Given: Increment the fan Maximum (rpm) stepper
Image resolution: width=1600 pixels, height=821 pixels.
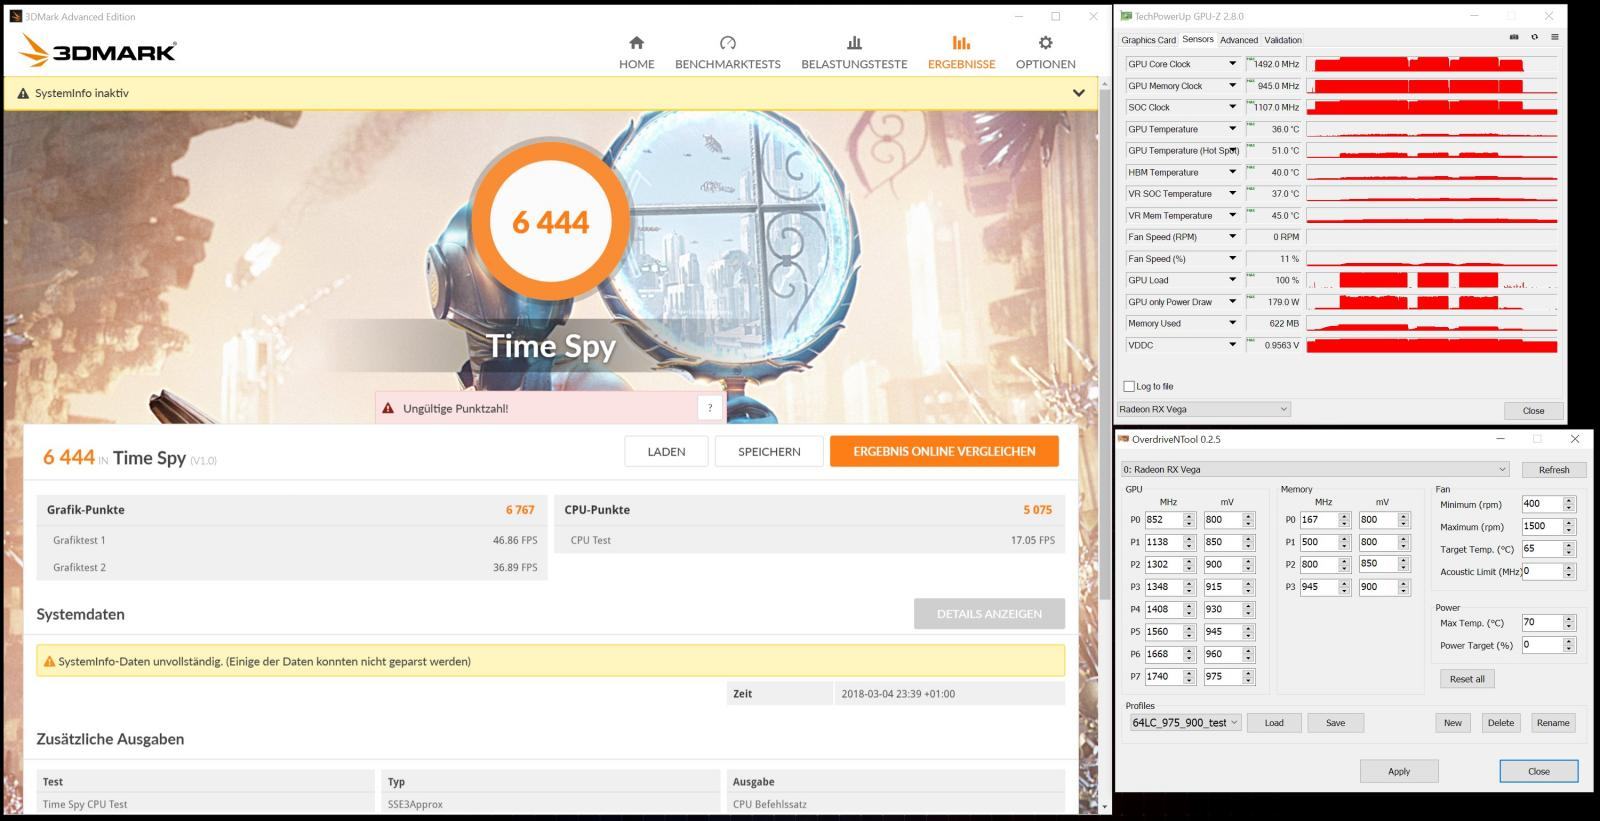Looking at the screenshot, I should click(x=1568, y=522).
